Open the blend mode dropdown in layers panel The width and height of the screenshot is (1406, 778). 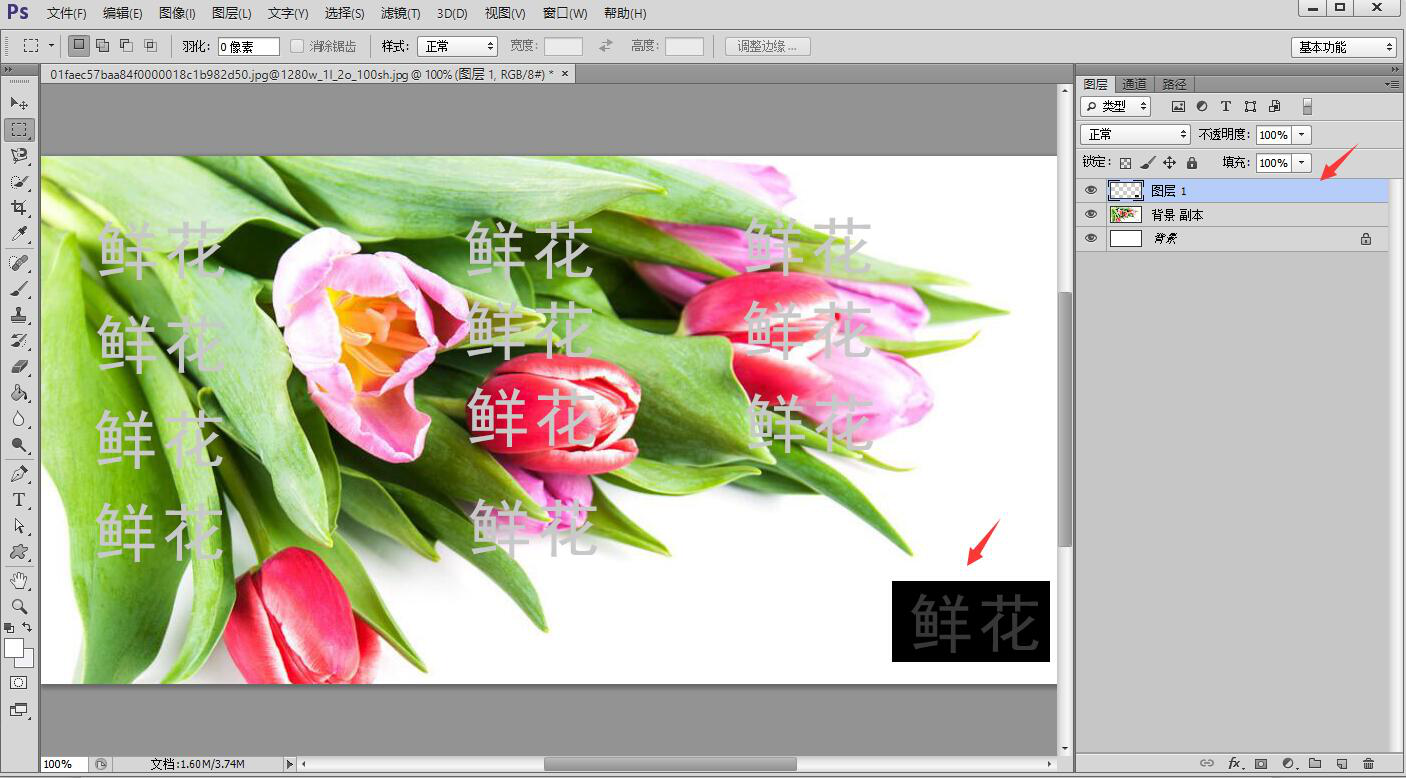coord(1135,134)
